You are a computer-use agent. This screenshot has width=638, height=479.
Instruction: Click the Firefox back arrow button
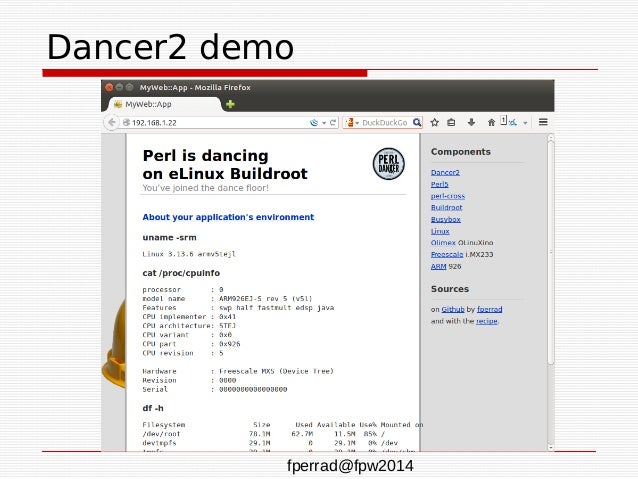111,122
